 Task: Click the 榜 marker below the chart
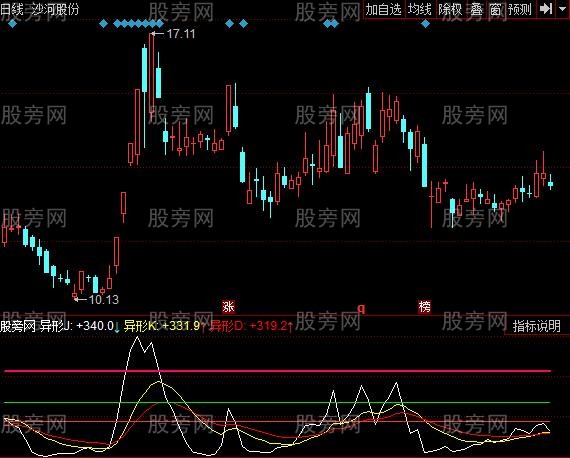click(x=424, y=307)
